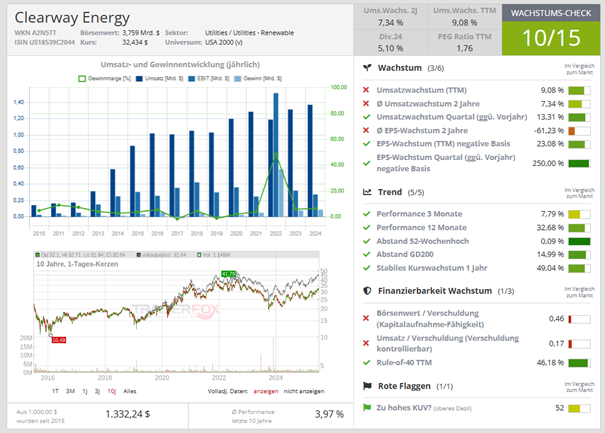Click the PEG Ratio TTM 1,76 cell
This screenshot has width=605, height=433.
(465, 42)
